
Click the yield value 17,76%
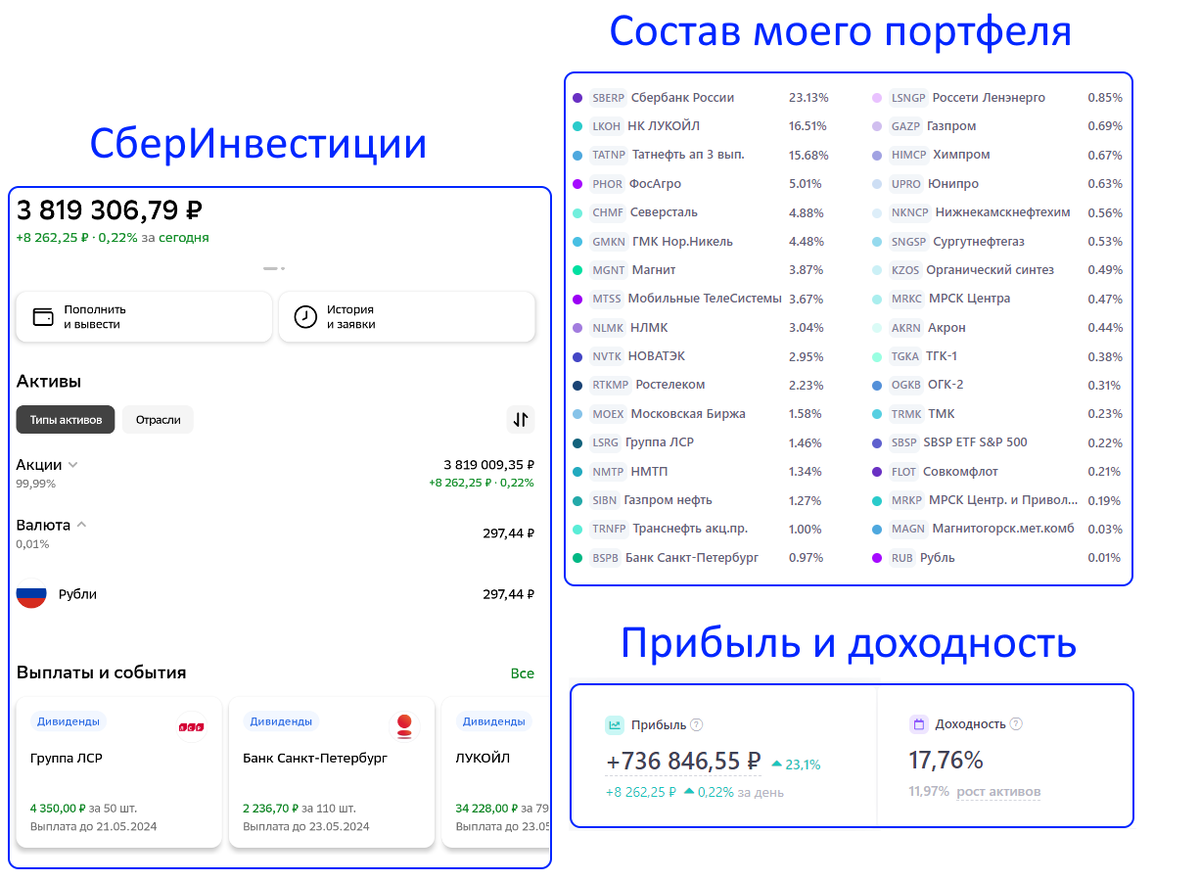(946, 761)
